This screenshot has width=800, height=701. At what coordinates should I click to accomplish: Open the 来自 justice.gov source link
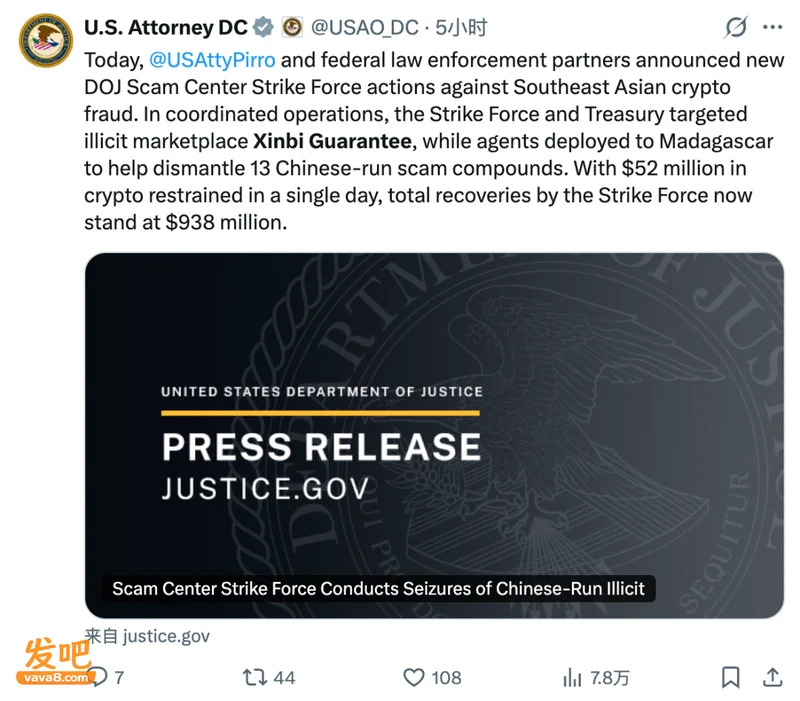[147, 636]
